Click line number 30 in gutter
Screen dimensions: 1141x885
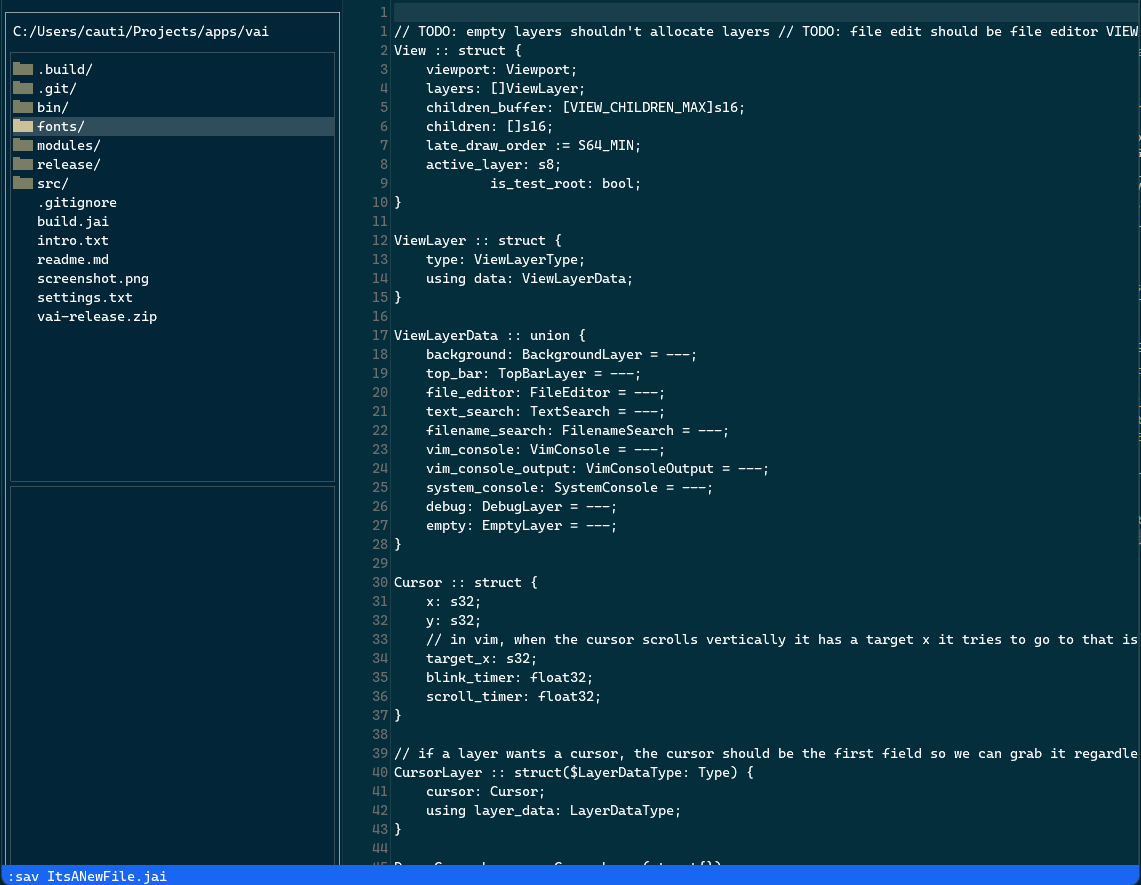pos(380,582)
